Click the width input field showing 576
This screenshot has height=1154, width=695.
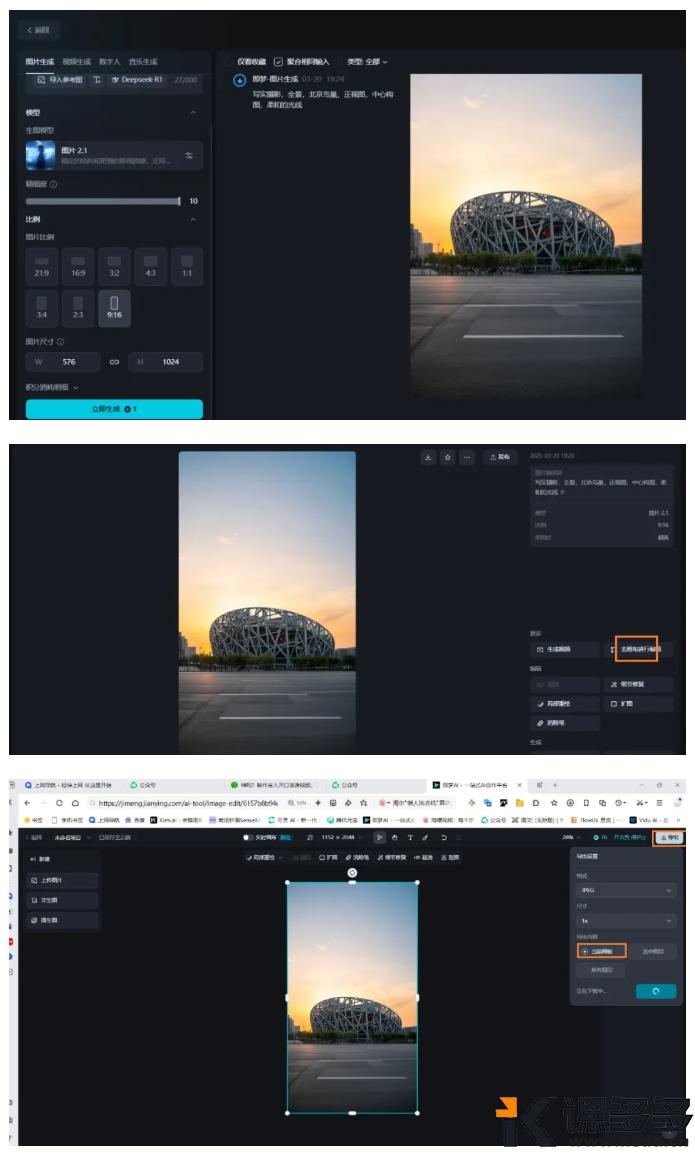click(64, 362)
